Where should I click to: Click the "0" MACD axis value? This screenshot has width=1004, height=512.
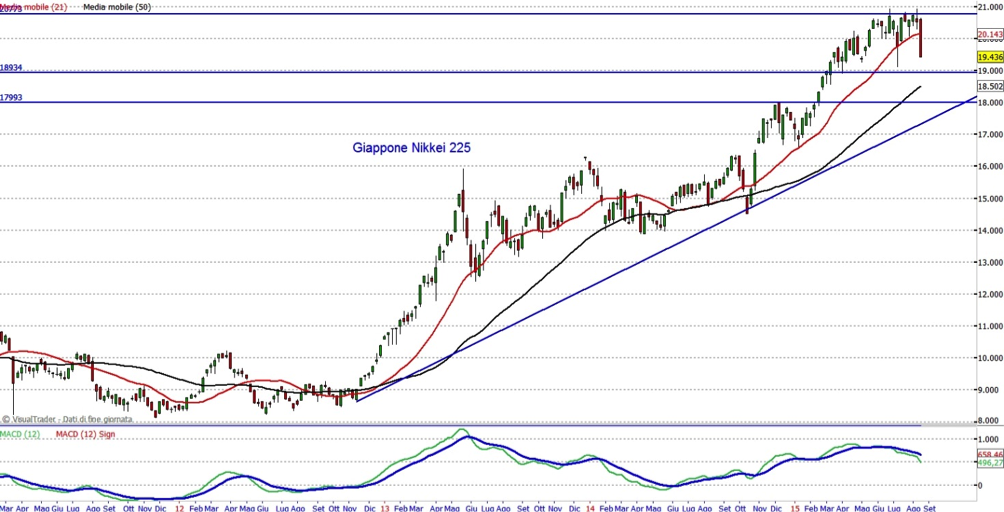(x=980, y=486)
